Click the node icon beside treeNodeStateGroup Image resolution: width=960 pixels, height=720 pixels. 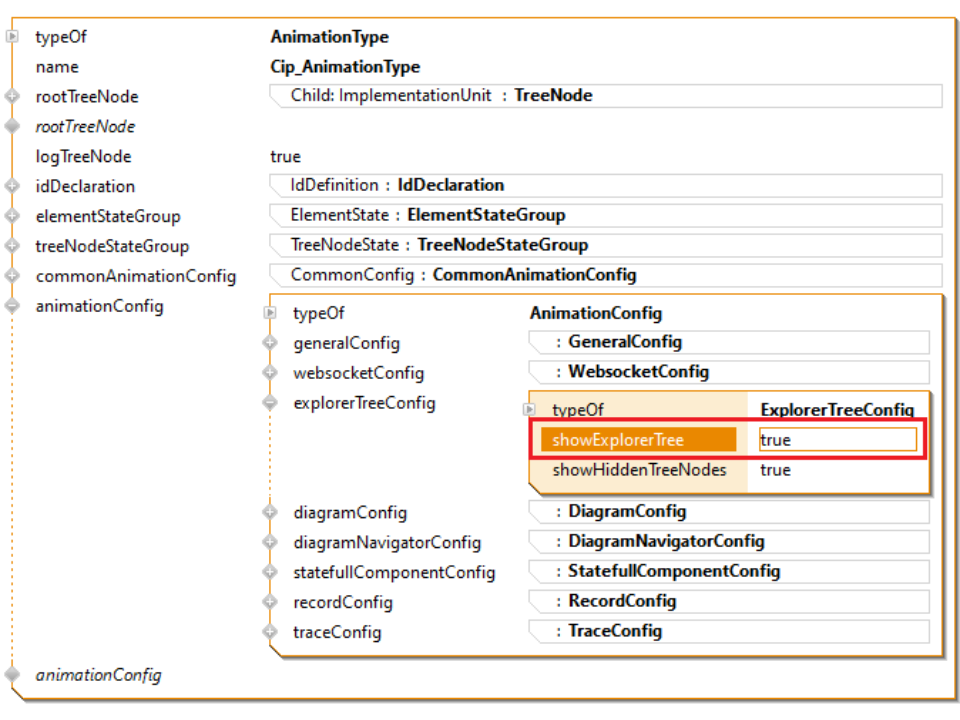tap(12, 246)
